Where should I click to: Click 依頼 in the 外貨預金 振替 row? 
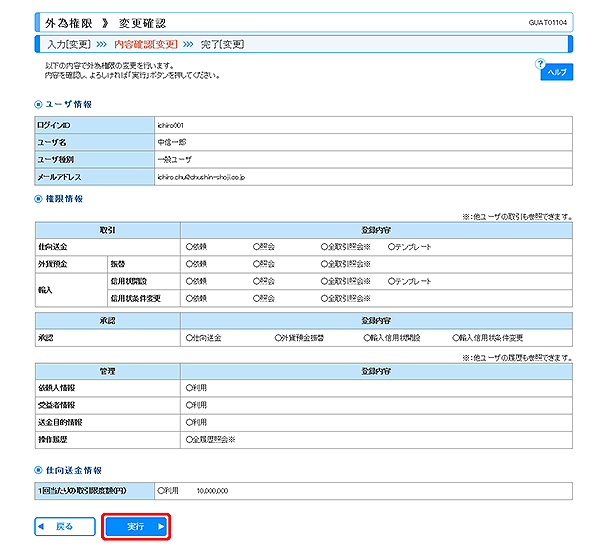(196, 264)
